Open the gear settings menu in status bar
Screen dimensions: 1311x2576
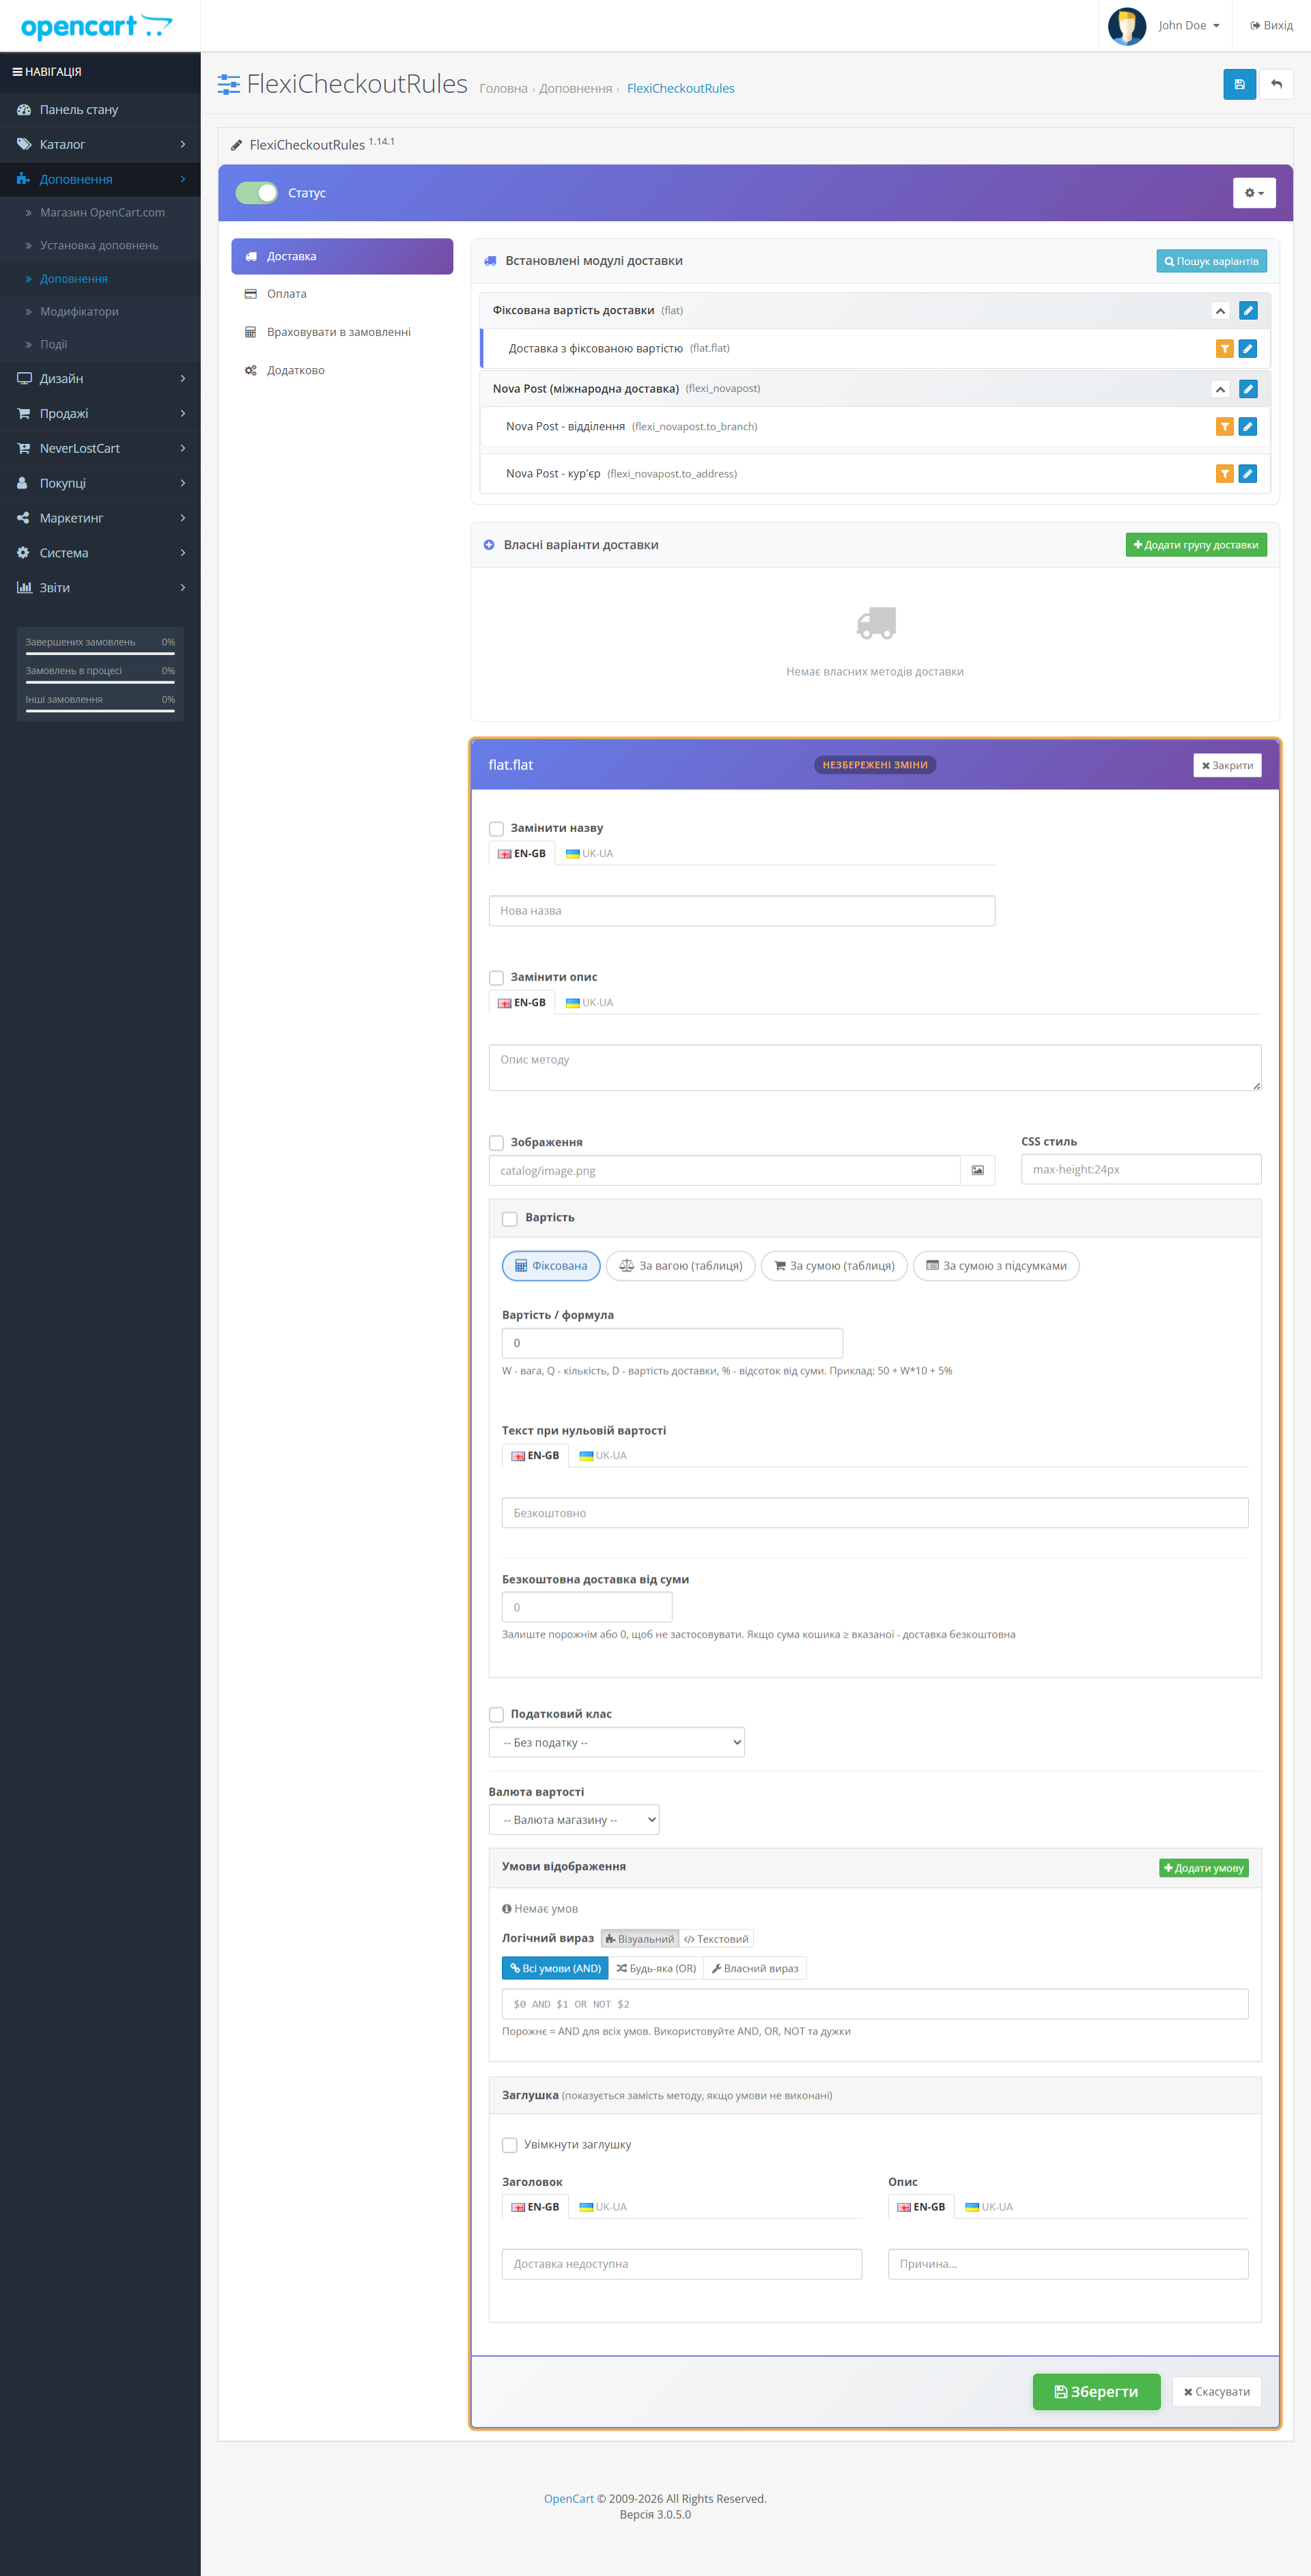pos(1254,193)
